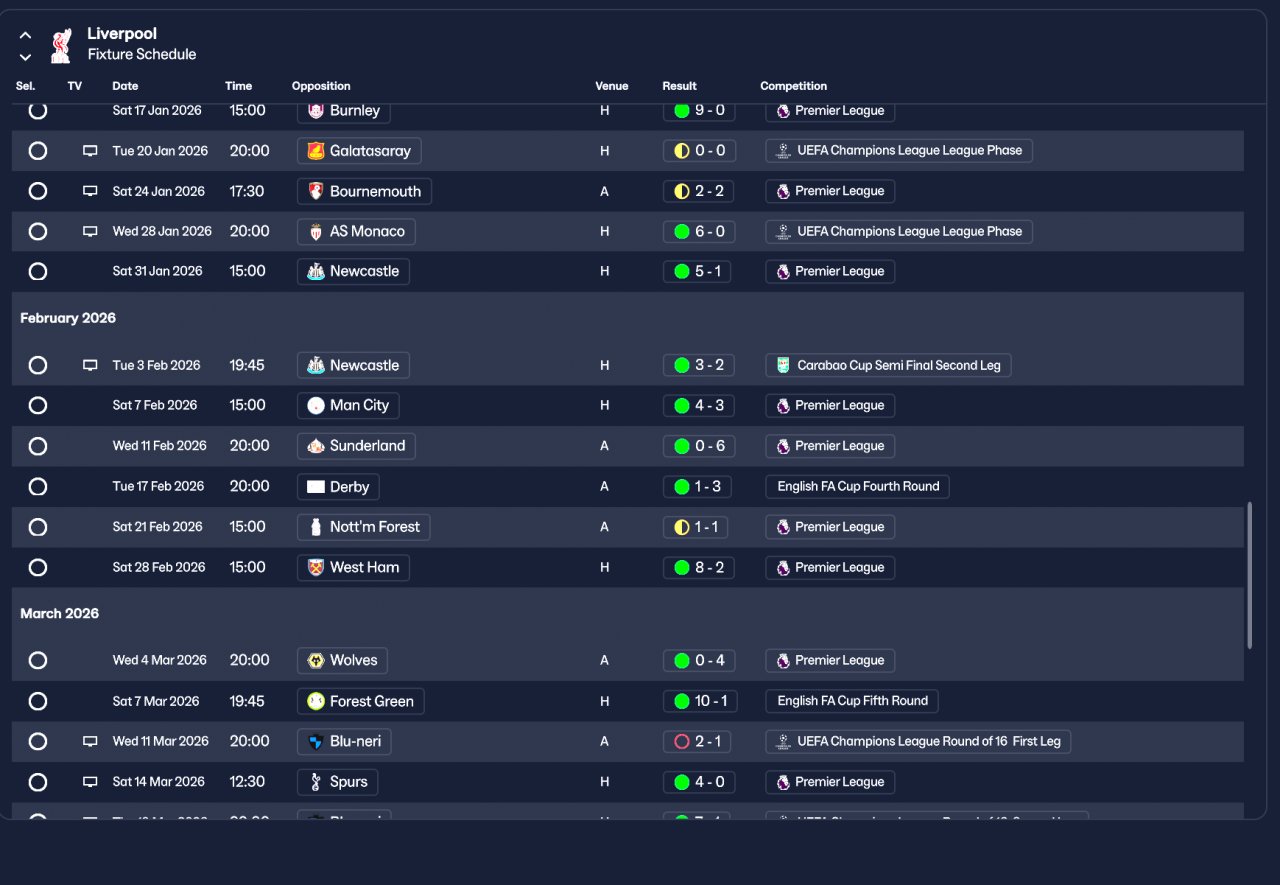Sort fixtures by the Competition column header
This screenshot has width=1280, height=885.
pos(794,86)
